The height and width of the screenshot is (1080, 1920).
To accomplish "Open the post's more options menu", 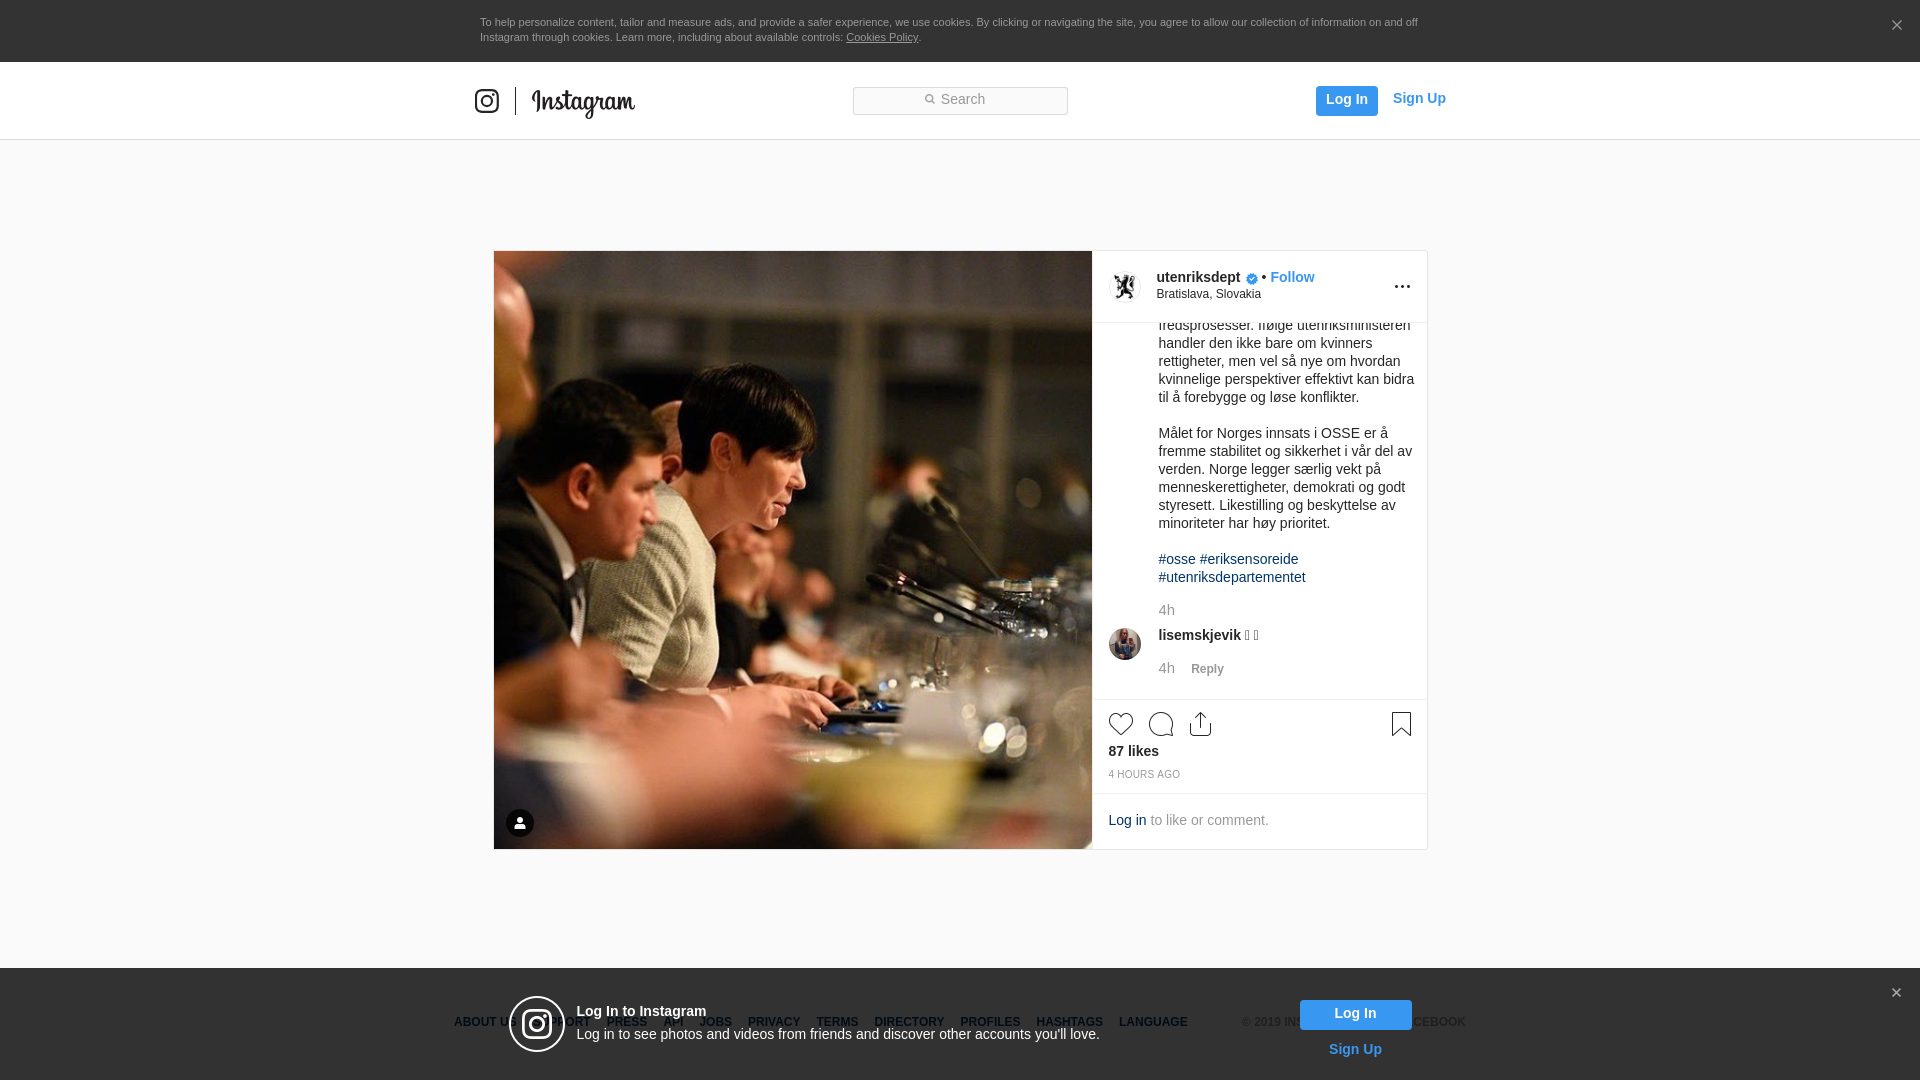I will pyautogui.click(x=1402, y=287).
